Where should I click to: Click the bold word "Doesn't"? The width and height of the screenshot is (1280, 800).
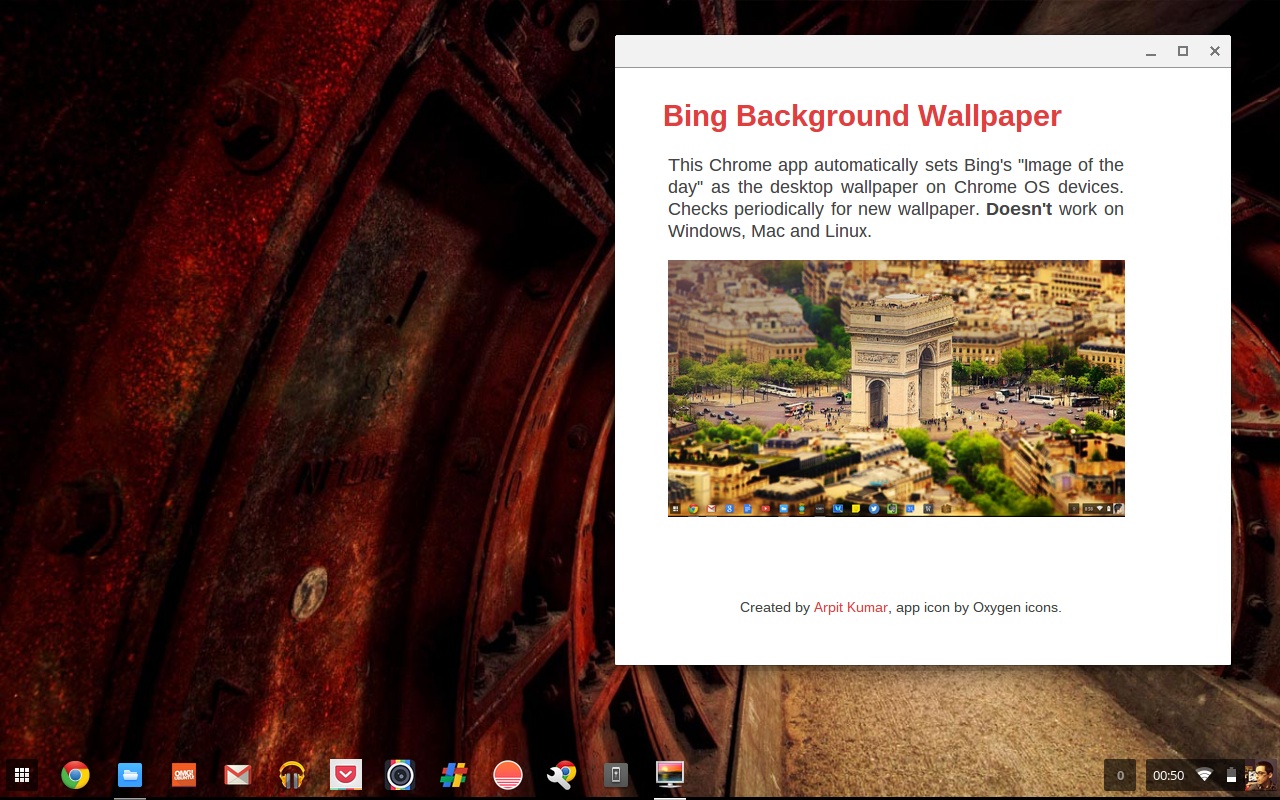[x=1019, y=209]
